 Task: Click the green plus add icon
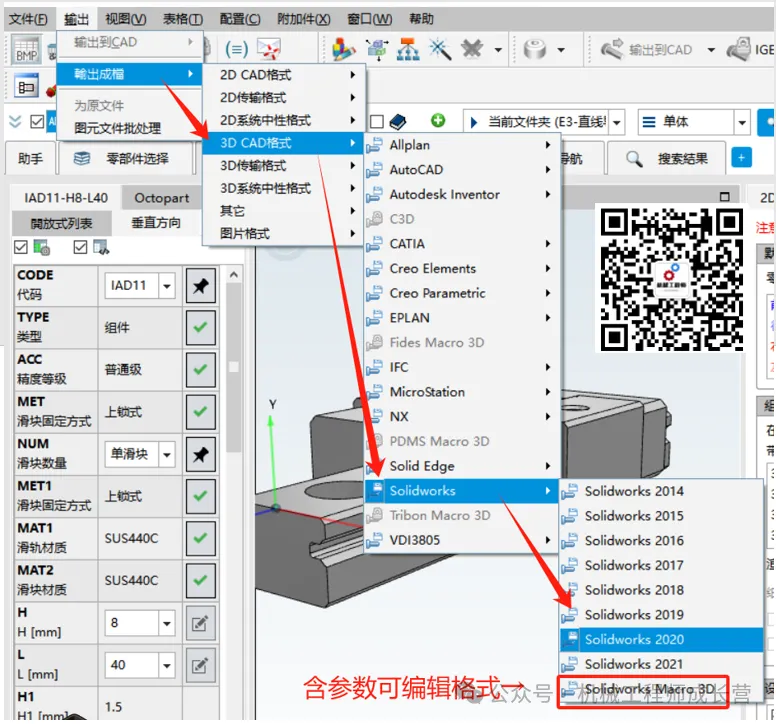(x=438, y=120)
